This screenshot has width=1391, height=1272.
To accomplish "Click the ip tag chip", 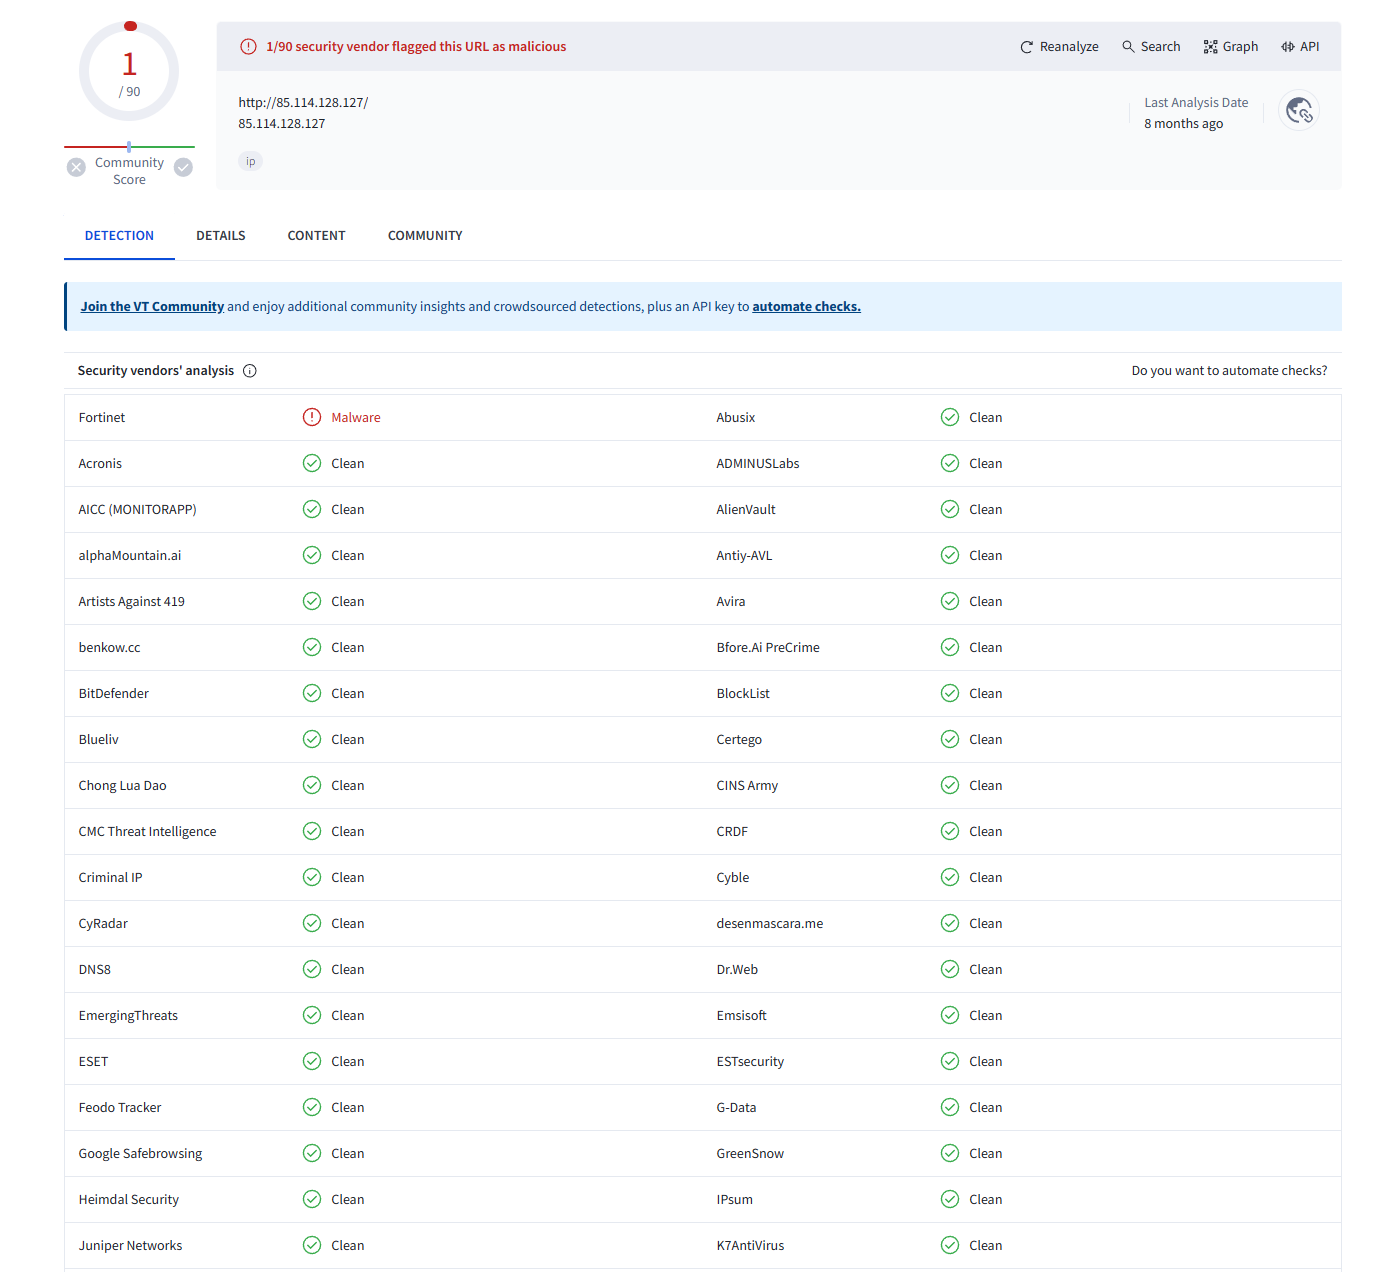I will point(251,161).
